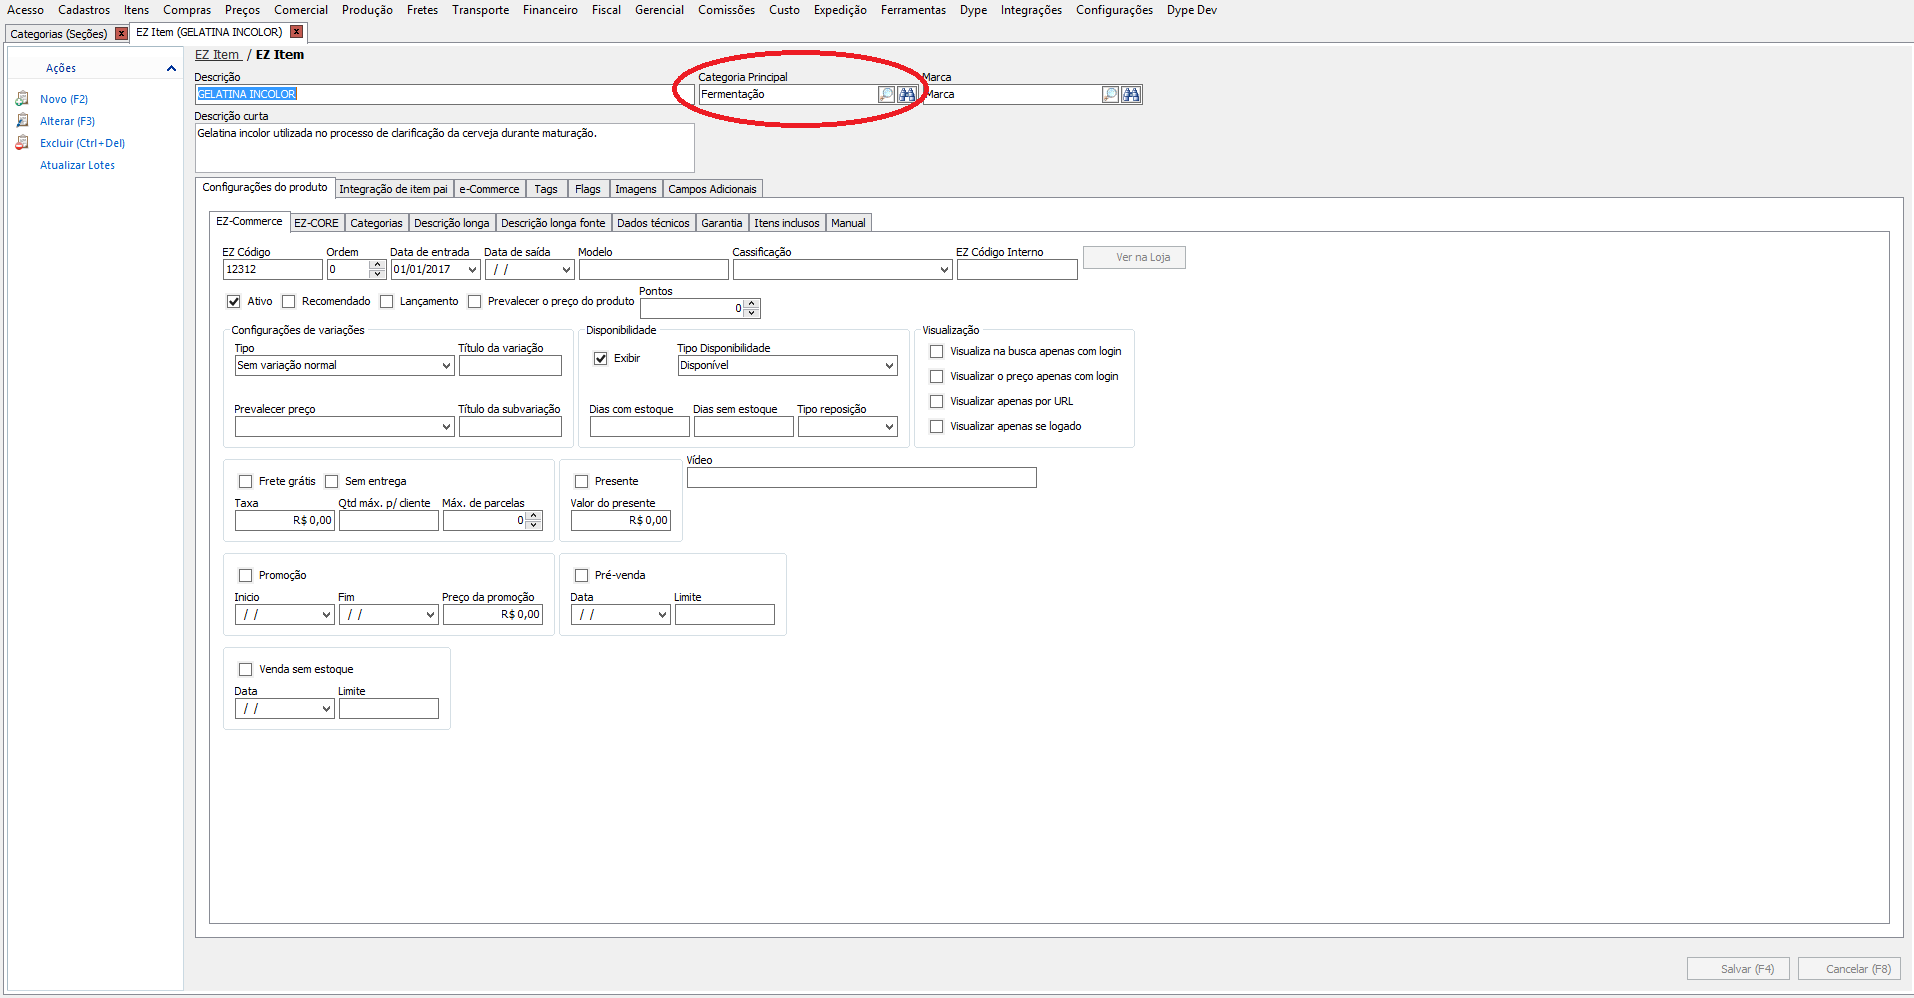Click the Novo (F2) action icon
This screenshot has height=998, width=1914.
click(x=22, y=99)
